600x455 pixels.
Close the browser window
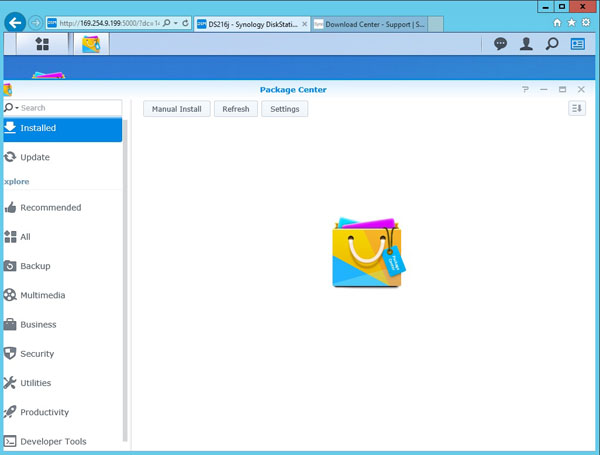583,7
